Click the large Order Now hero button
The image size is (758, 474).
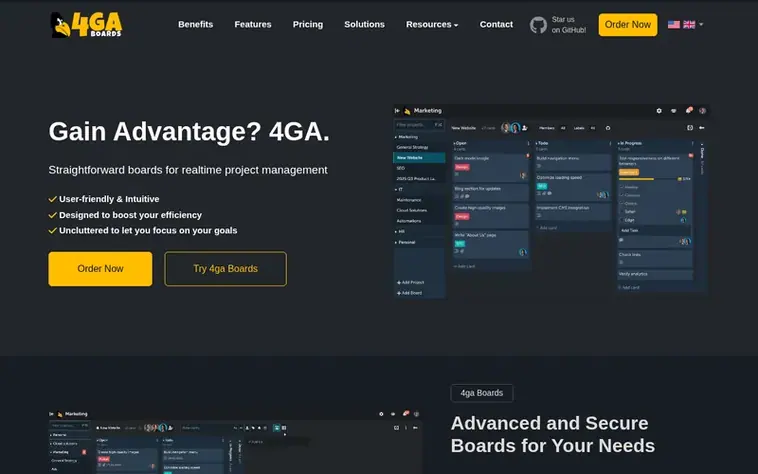[100, 269]
